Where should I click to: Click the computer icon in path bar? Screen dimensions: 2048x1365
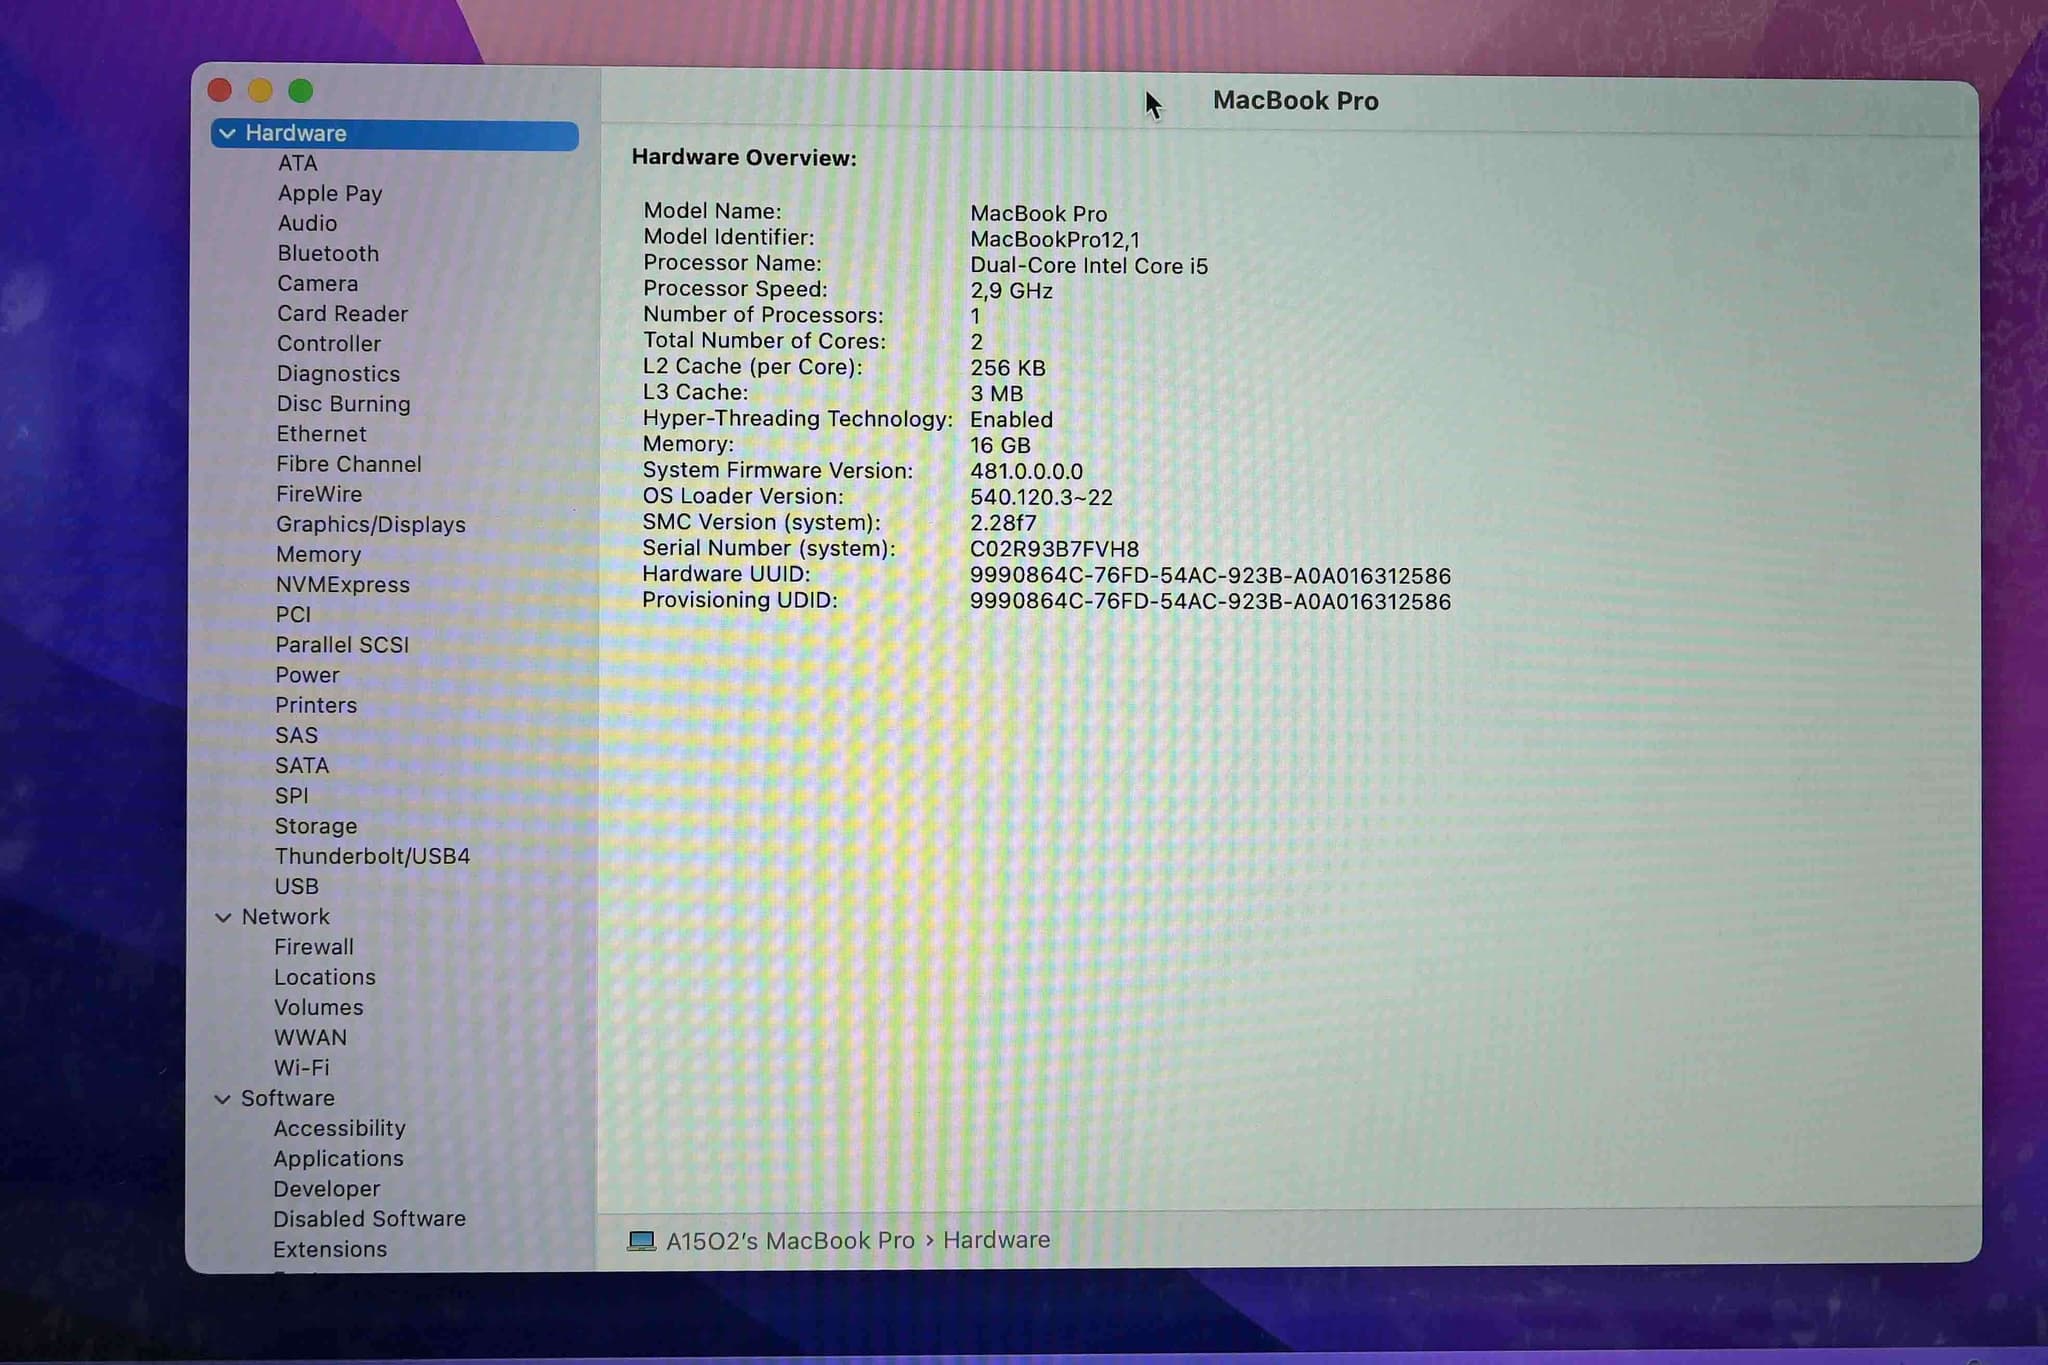641,1241
